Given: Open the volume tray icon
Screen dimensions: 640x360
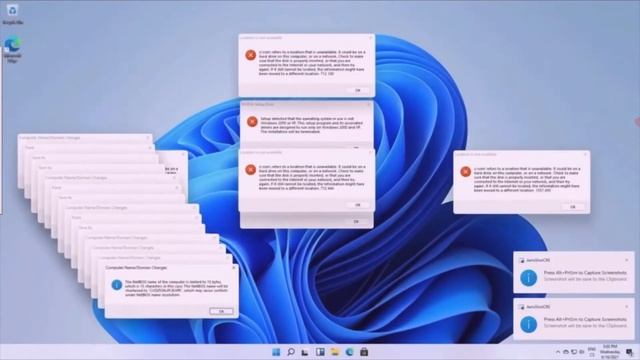Looking at the screenshot, I should coord(582,352).
